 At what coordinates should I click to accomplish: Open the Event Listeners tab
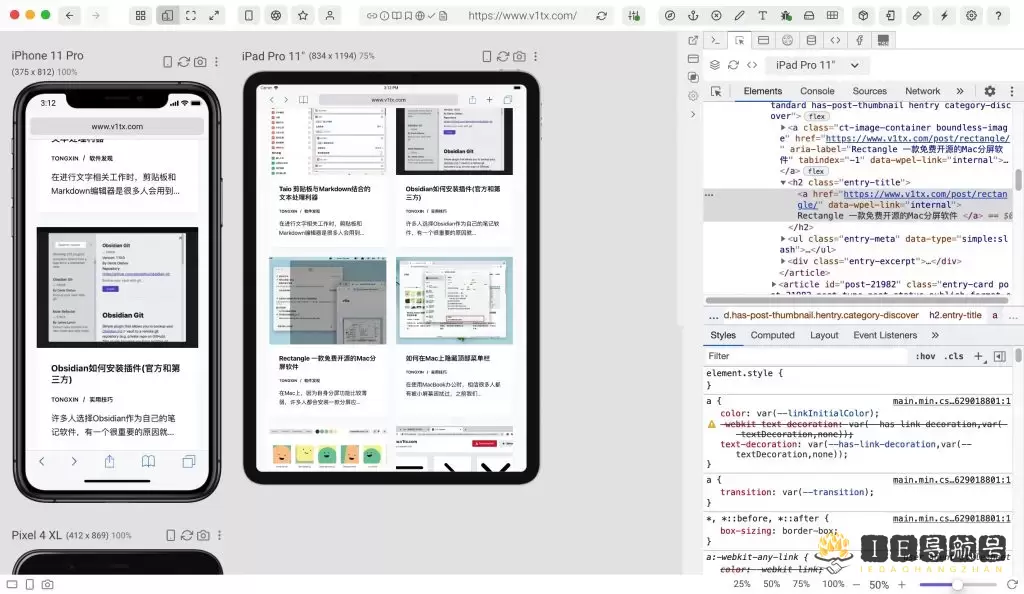pos(885,335)
